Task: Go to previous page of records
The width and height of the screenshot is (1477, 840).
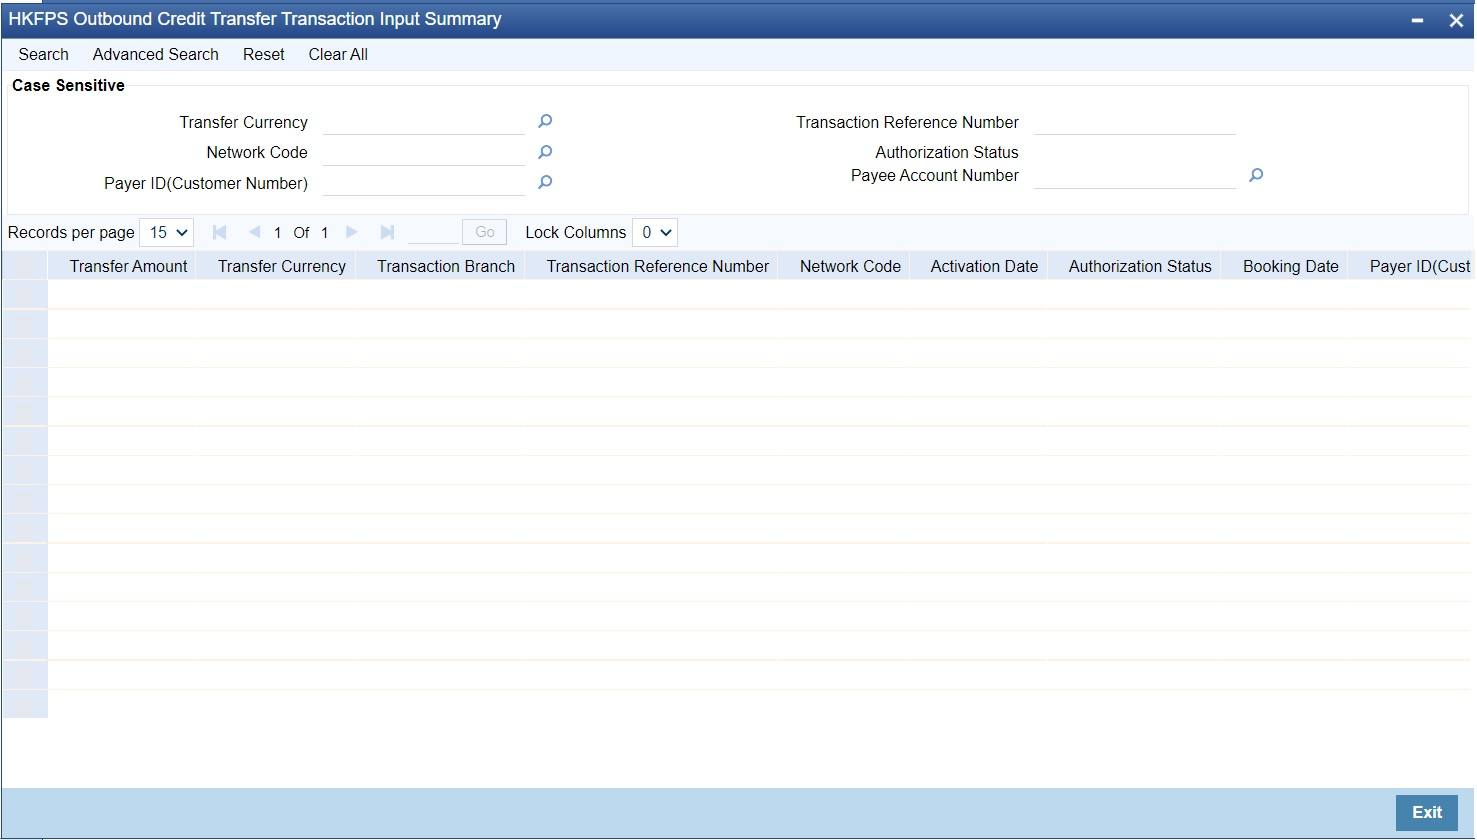Action: pos(254,232)
